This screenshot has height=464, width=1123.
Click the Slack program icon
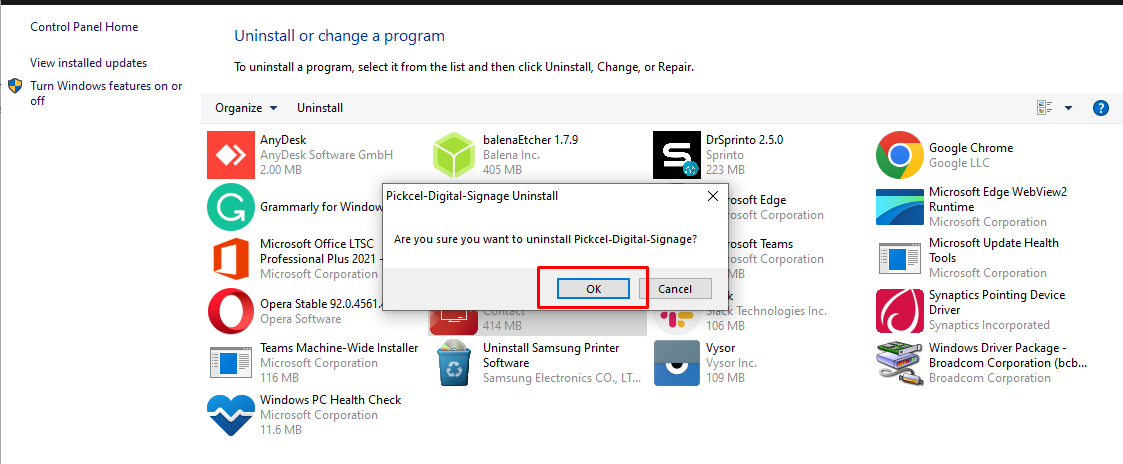677,319
